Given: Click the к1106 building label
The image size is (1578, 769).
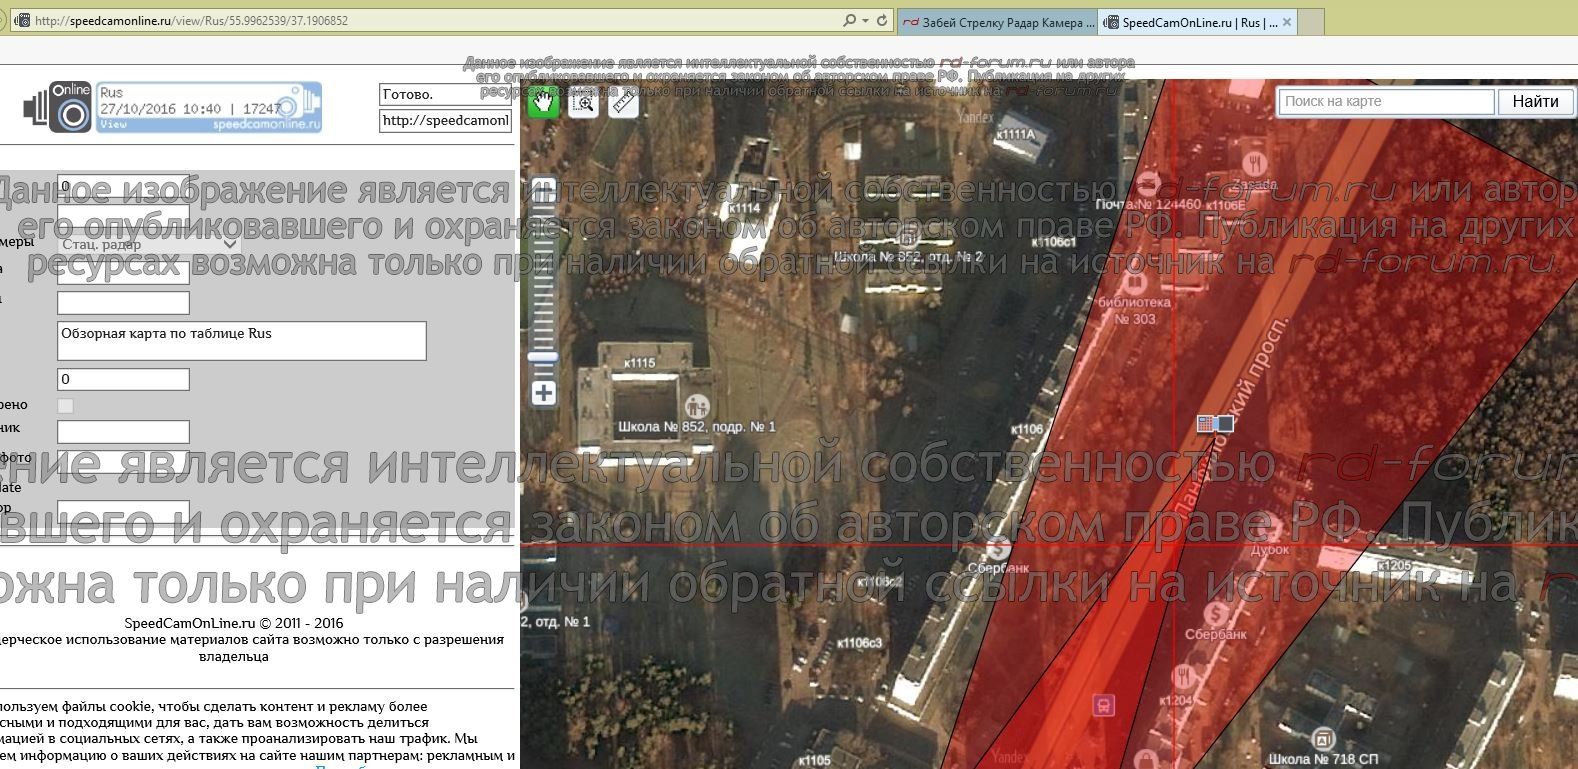Looking at the screenshot, I should click(1026, 429).
